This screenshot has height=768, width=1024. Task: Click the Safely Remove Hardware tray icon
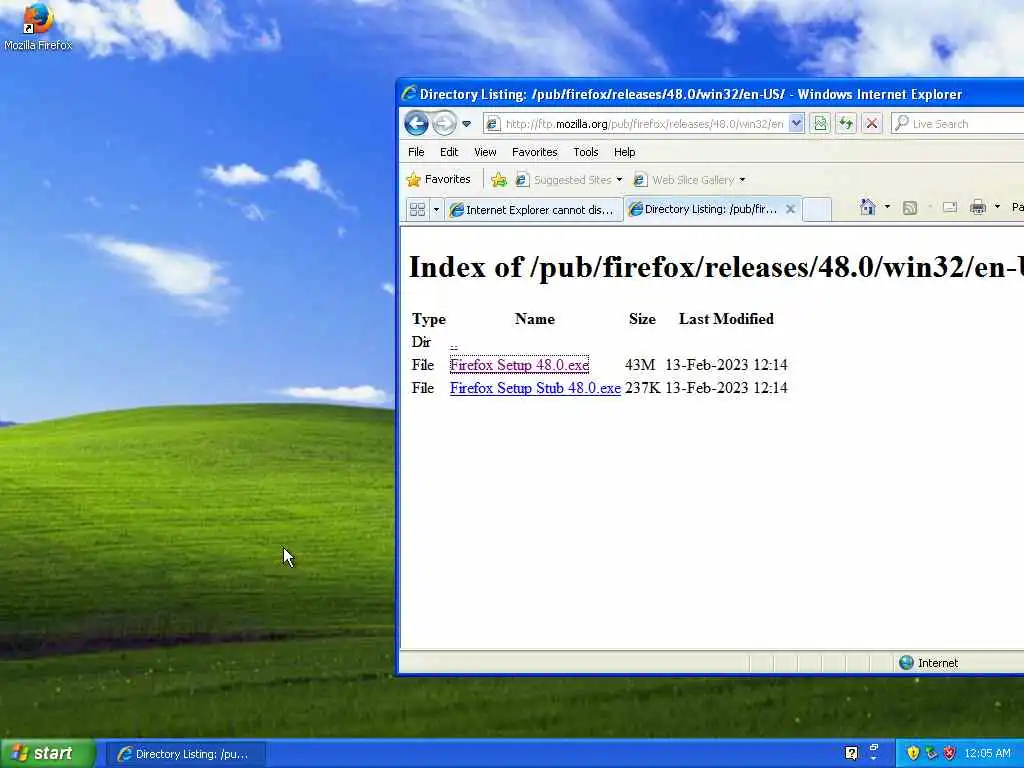pyautogui.click(x=931, y=753)
